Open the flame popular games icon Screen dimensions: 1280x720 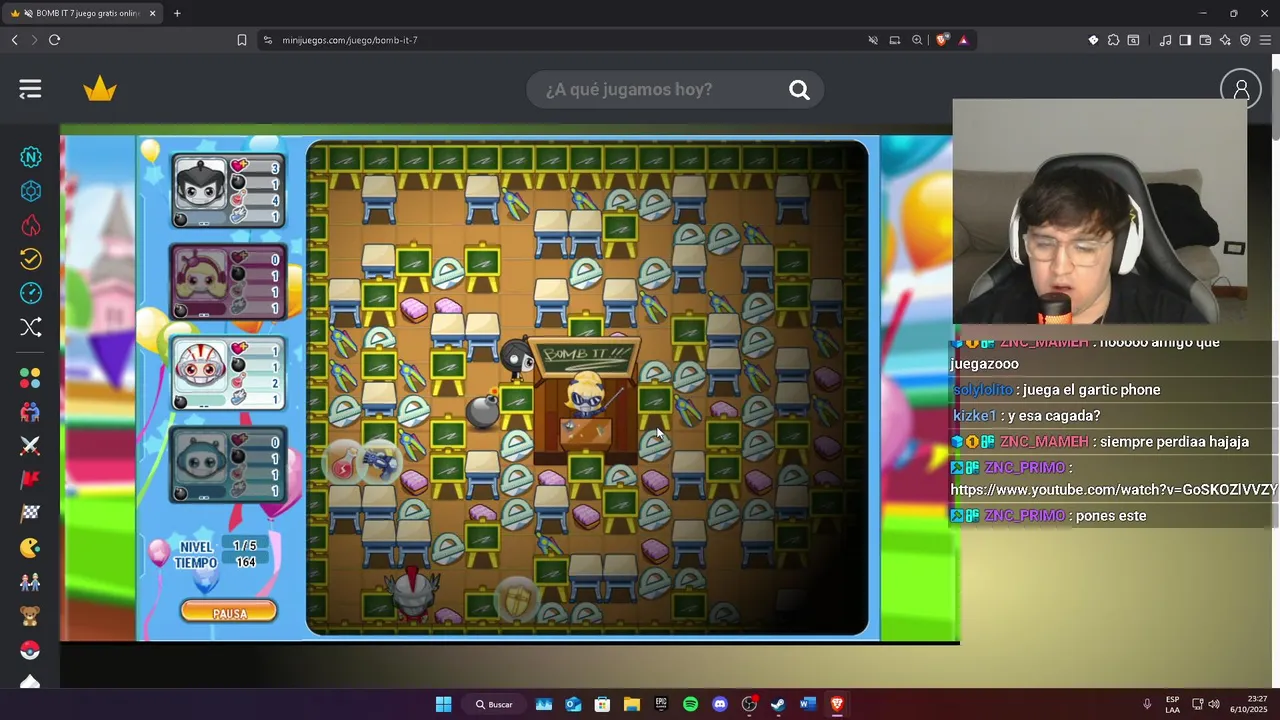pos(31,225)
